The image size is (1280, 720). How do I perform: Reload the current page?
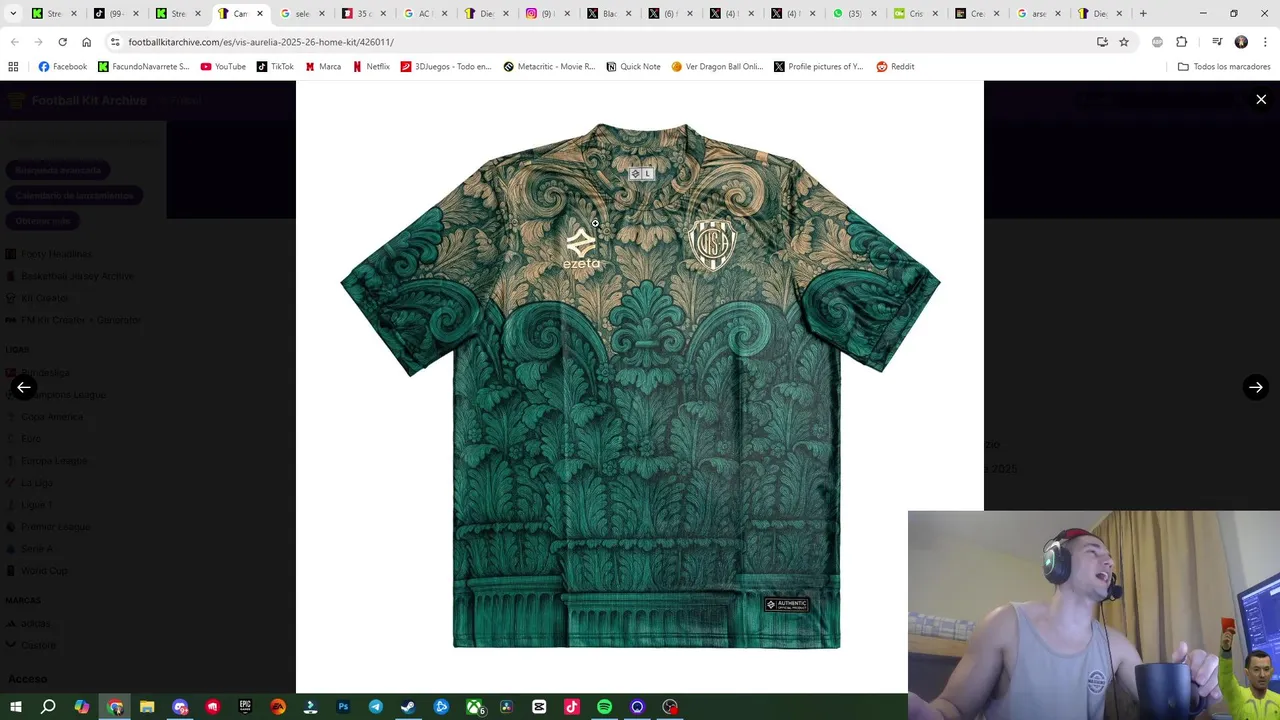[x=62, y=42]
